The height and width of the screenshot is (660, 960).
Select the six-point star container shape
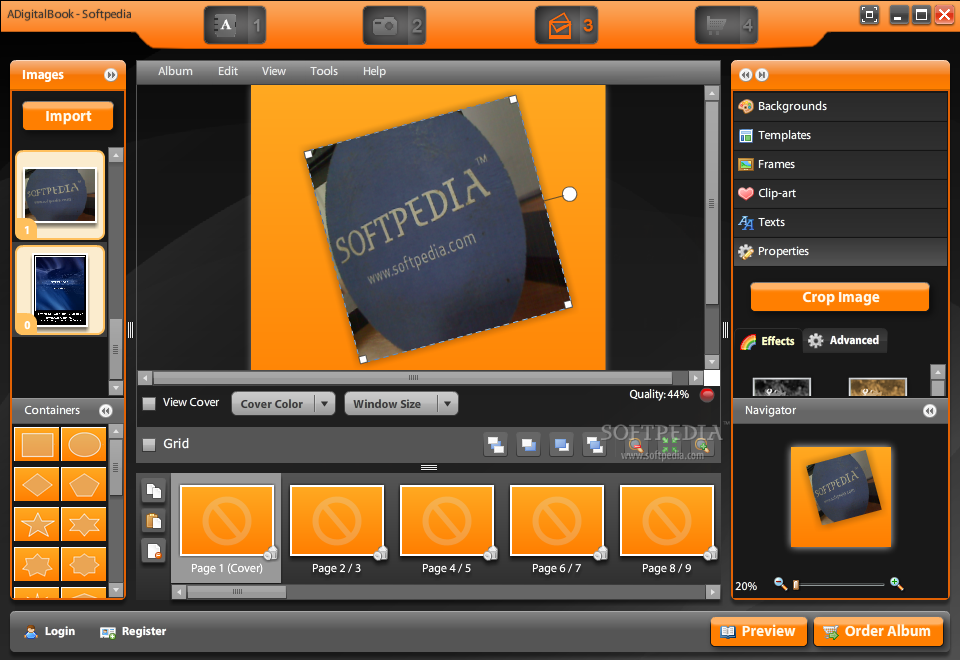84,525
